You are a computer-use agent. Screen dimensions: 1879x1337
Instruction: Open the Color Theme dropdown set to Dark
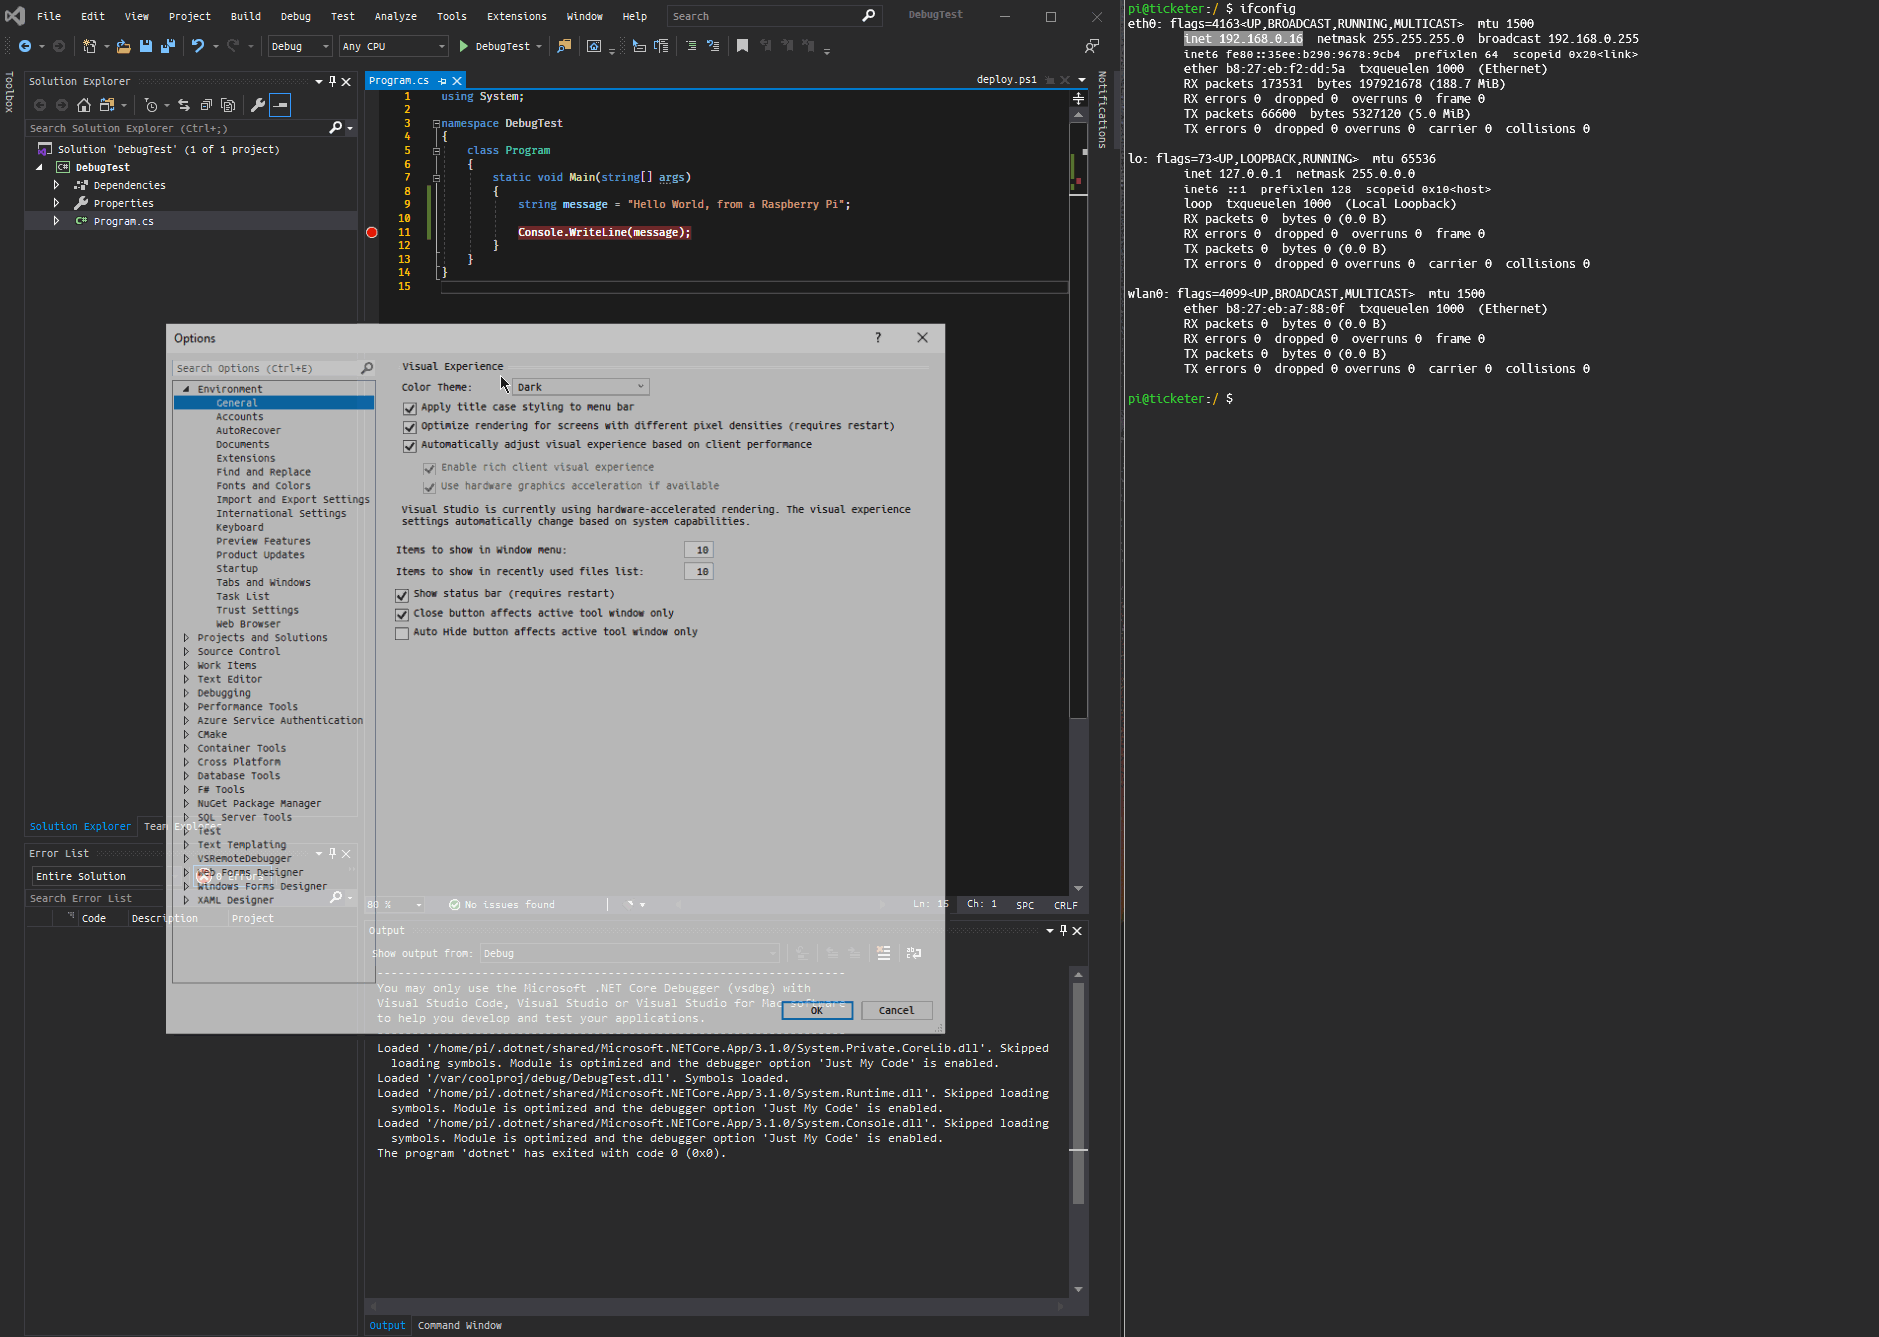580,387
